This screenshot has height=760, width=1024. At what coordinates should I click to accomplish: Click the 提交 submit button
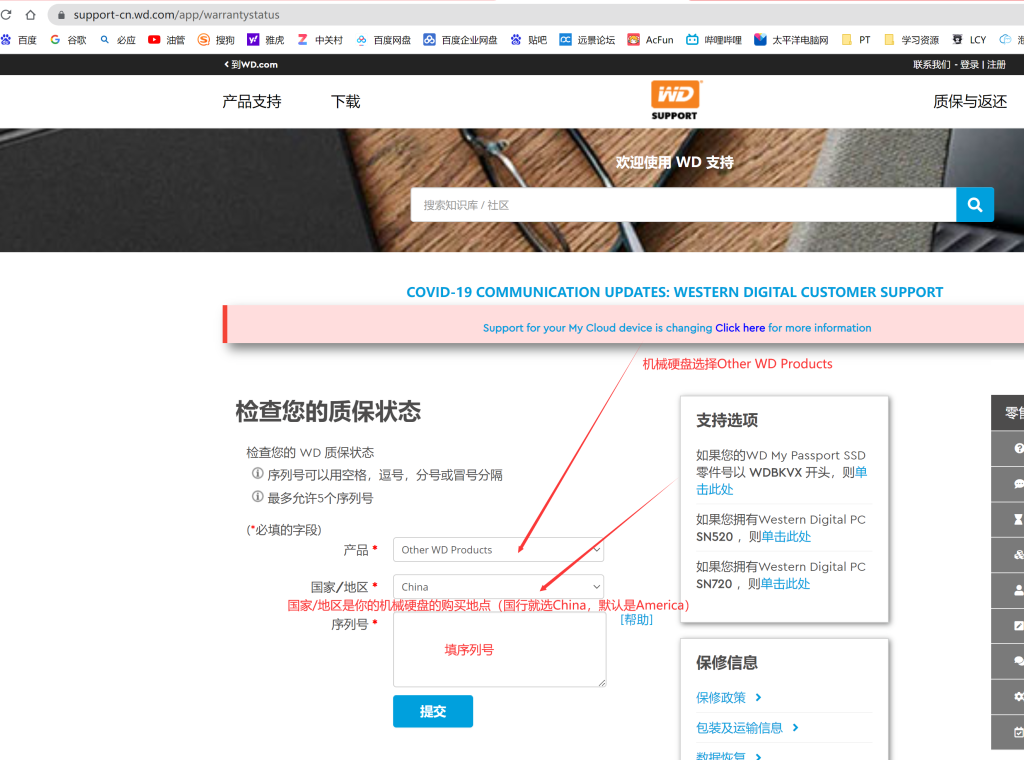click(x=432, y=711)
